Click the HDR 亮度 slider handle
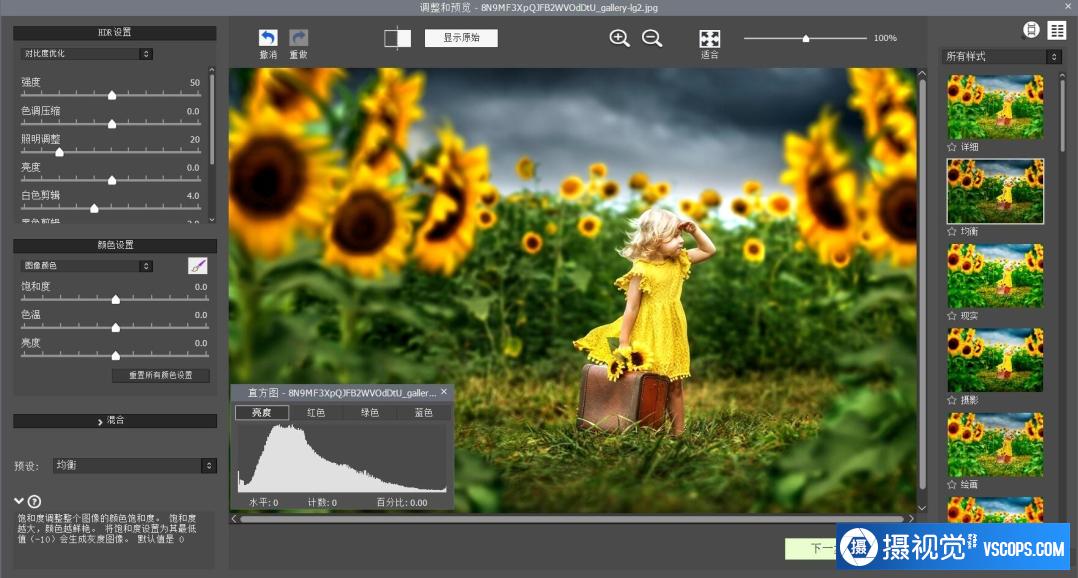This screenshot has width=1078, height=578. [x=112, y=180]
